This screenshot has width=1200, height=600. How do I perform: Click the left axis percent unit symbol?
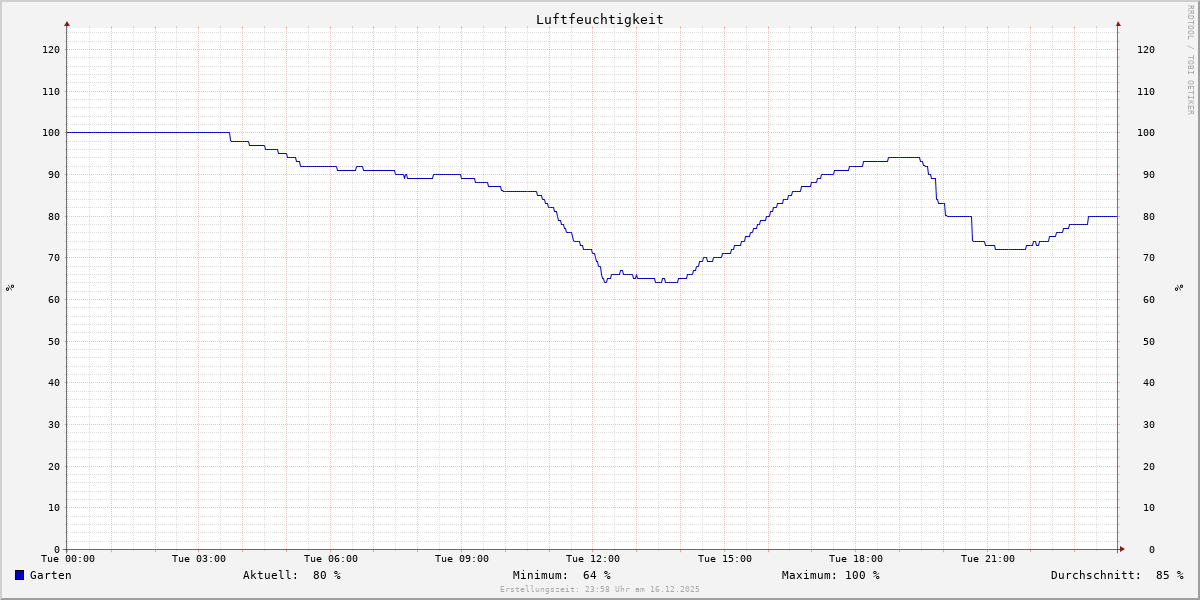click(10, 288)
